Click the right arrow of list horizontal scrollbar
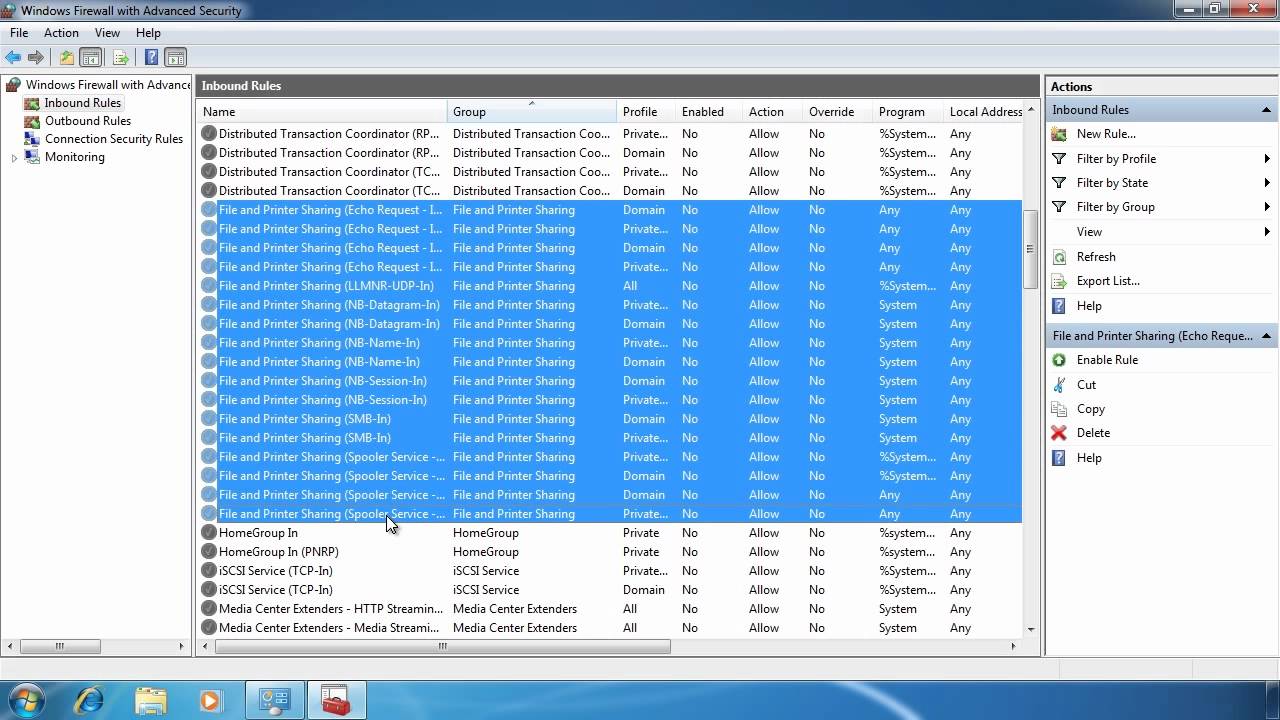Viewport: 1280px width, 720px height. tap(1013, 646)
